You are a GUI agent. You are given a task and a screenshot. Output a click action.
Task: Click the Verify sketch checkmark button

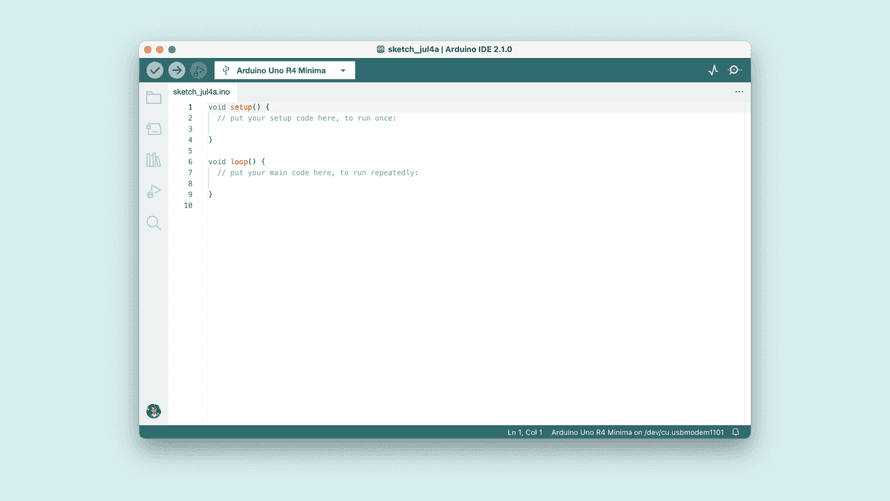[x=155, y=70]
